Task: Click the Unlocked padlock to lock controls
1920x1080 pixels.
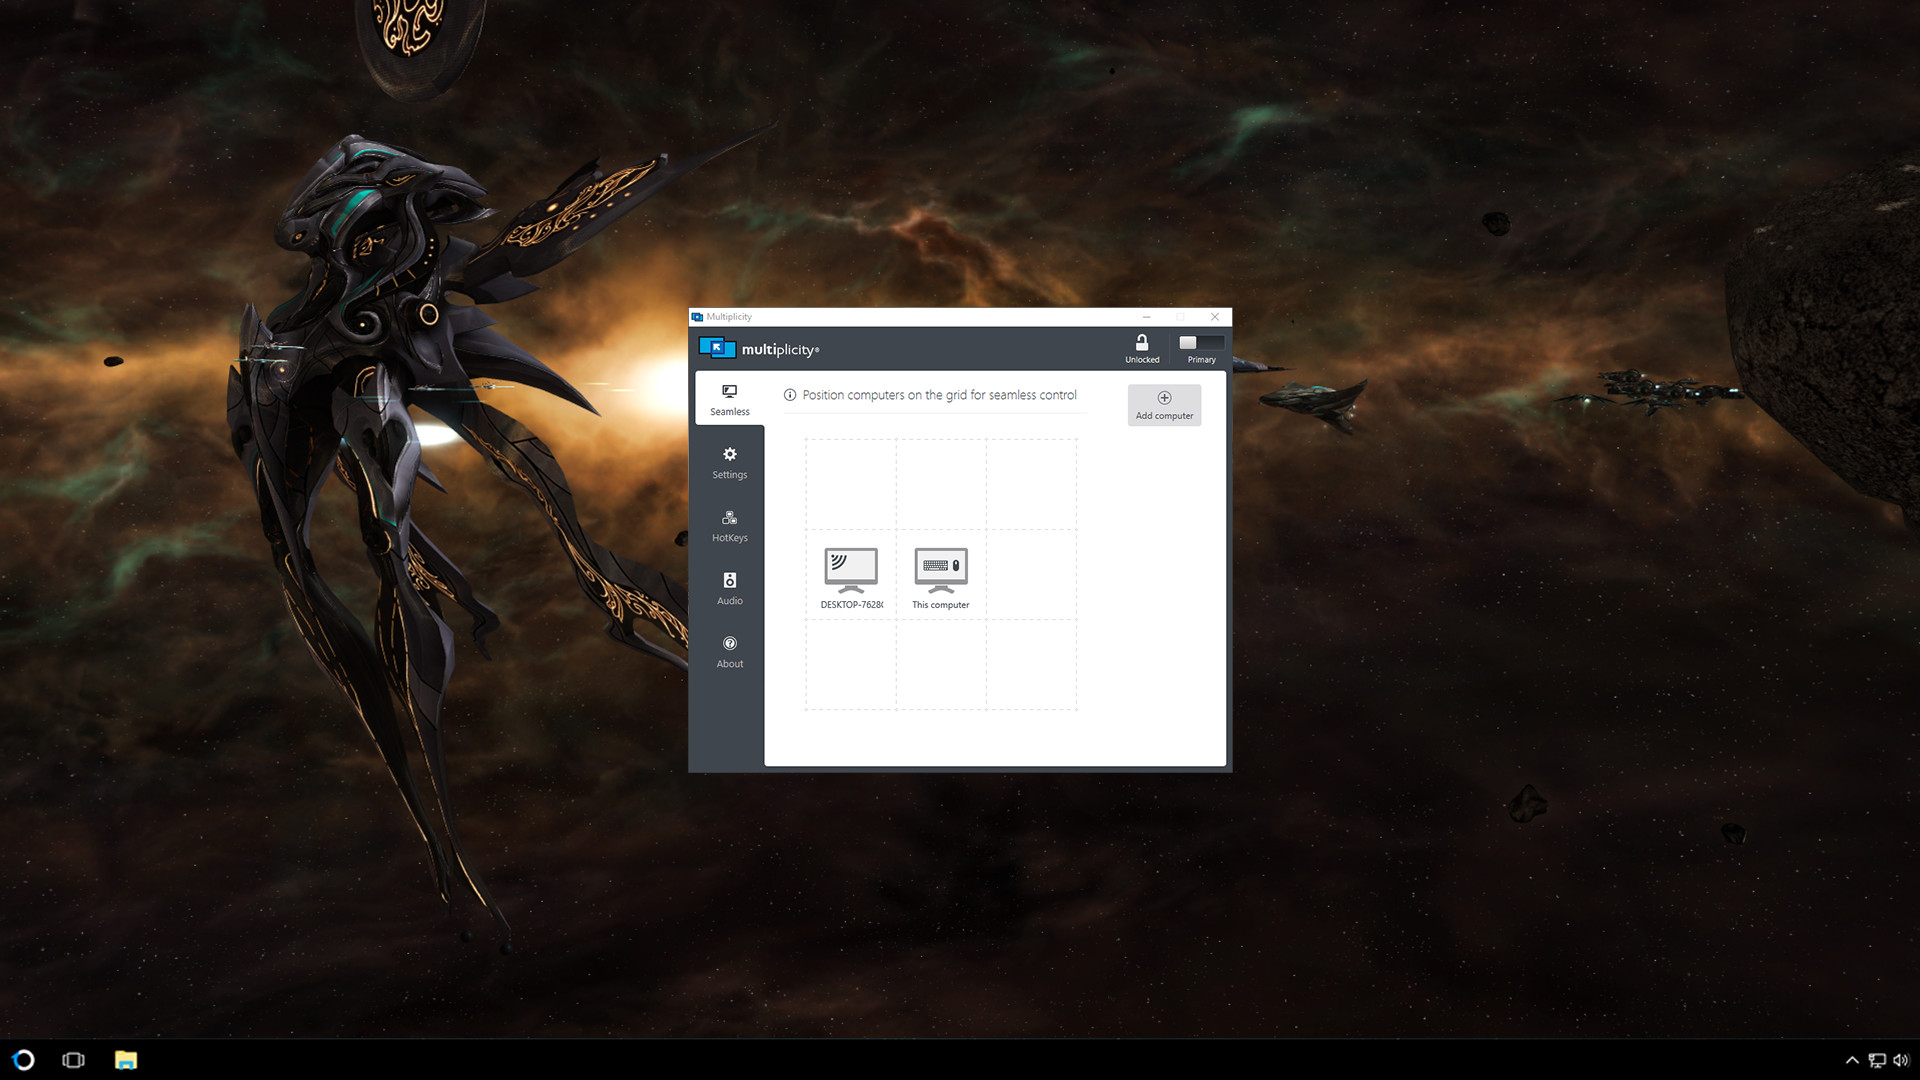Action: [1141, 342]
